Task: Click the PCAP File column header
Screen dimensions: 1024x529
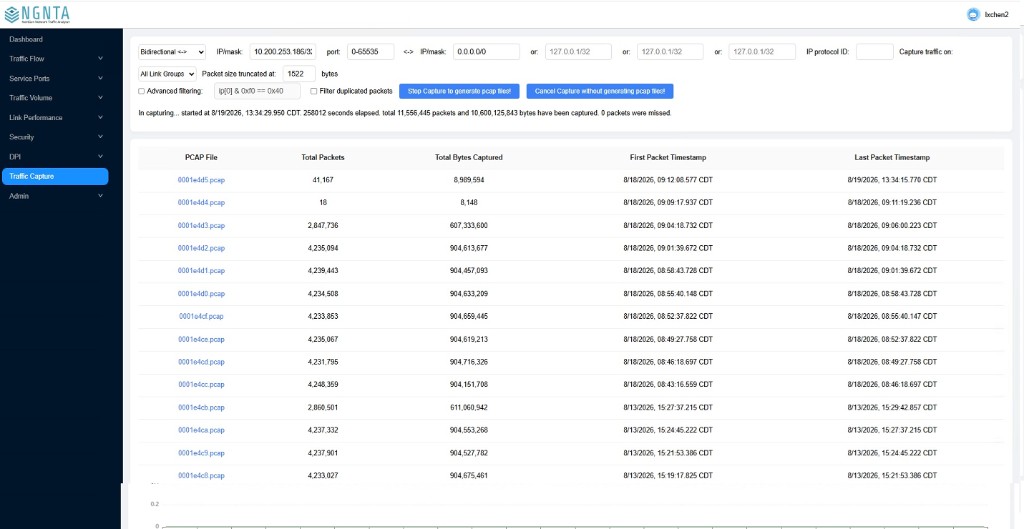Action: coord(201,157)
